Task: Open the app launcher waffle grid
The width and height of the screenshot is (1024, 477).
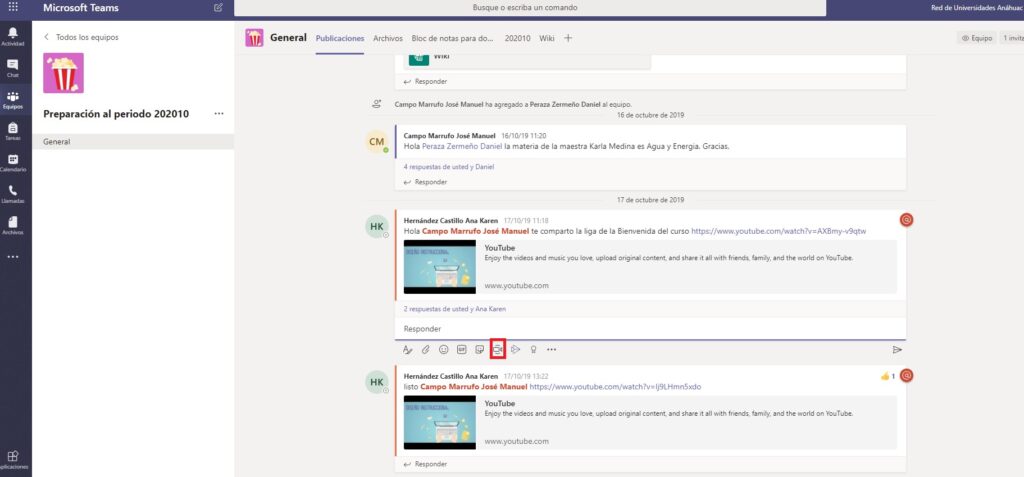Action: [x=13, y=7]
